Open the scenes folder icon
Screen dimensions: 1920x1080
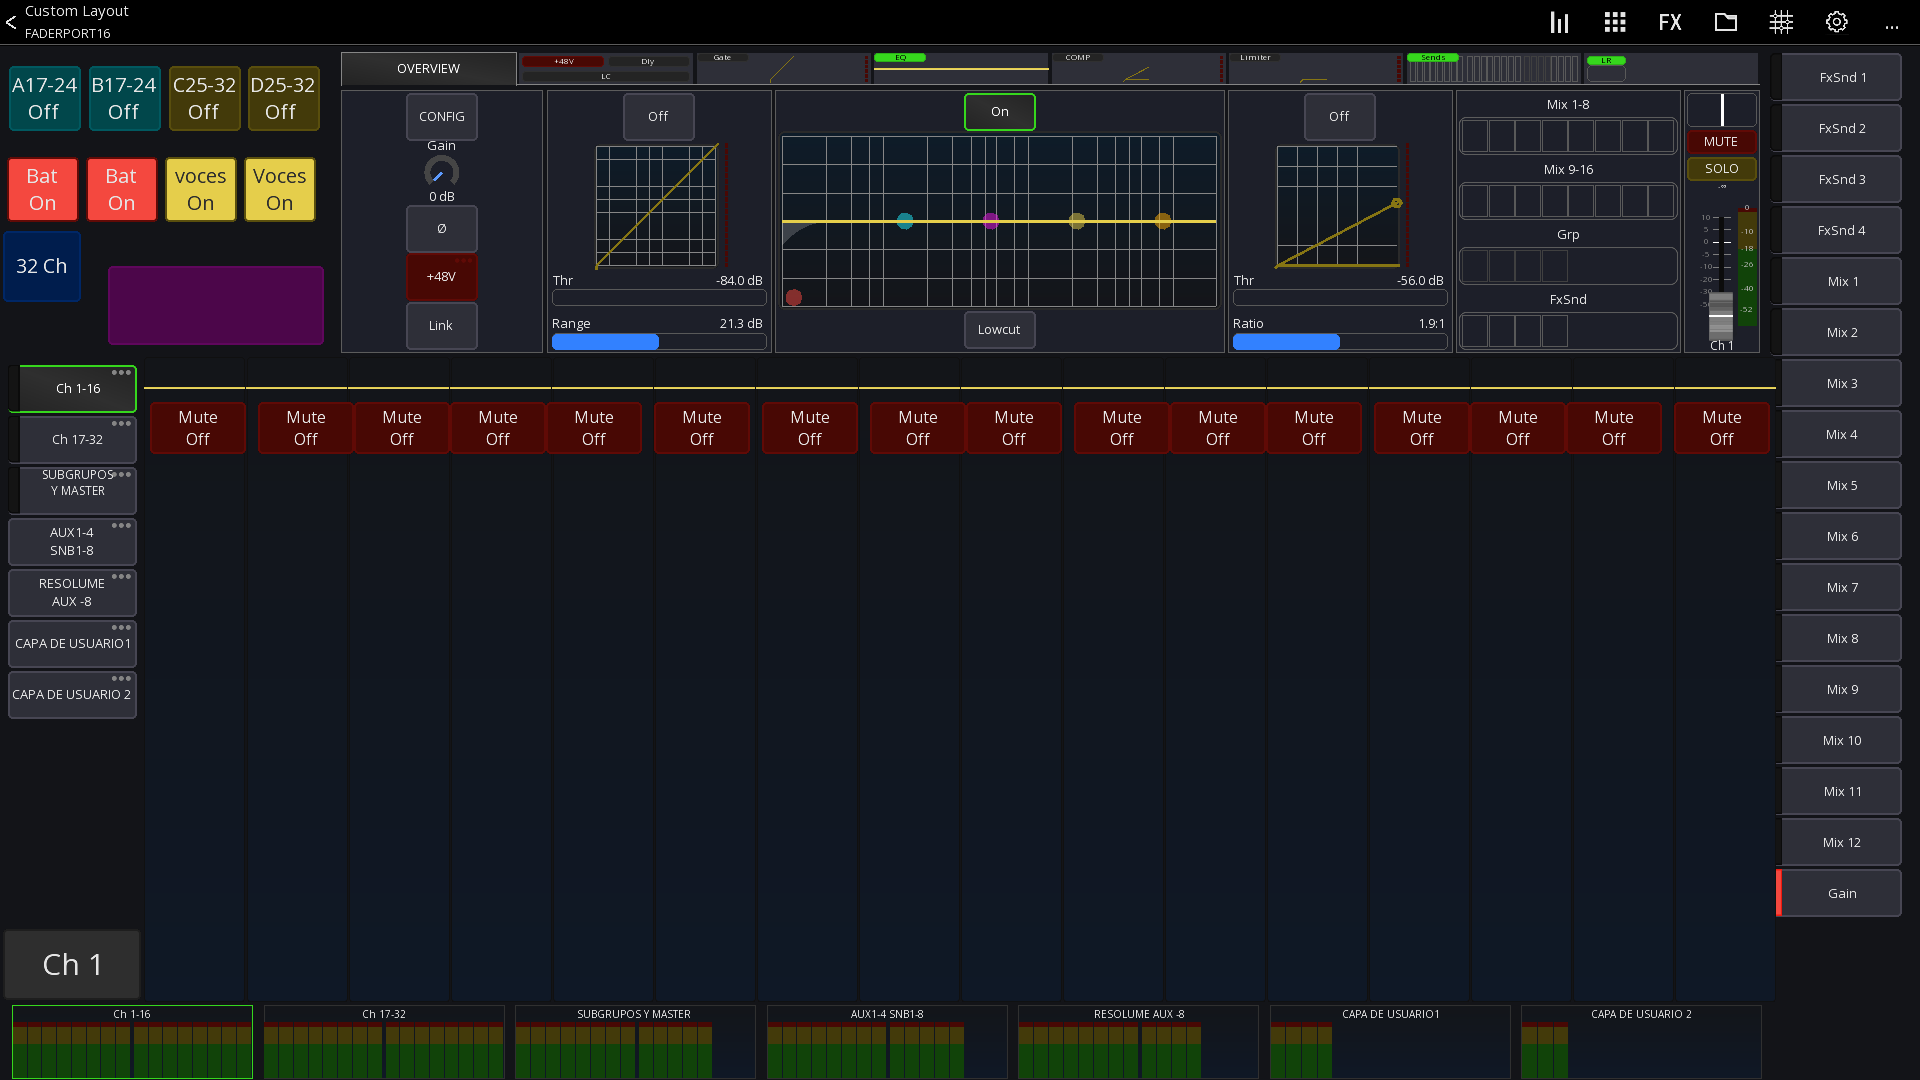[1726, 22]
